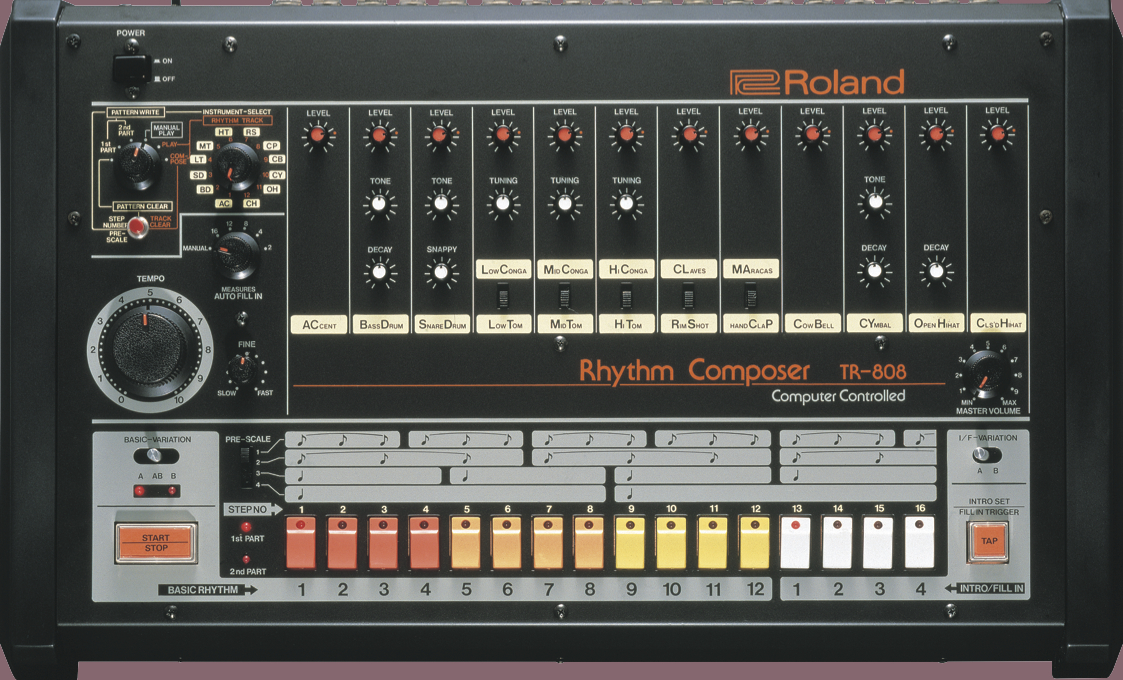1123x680 pixels.
Task: Tap red step button 4
Action: click(x=425, y=543)
